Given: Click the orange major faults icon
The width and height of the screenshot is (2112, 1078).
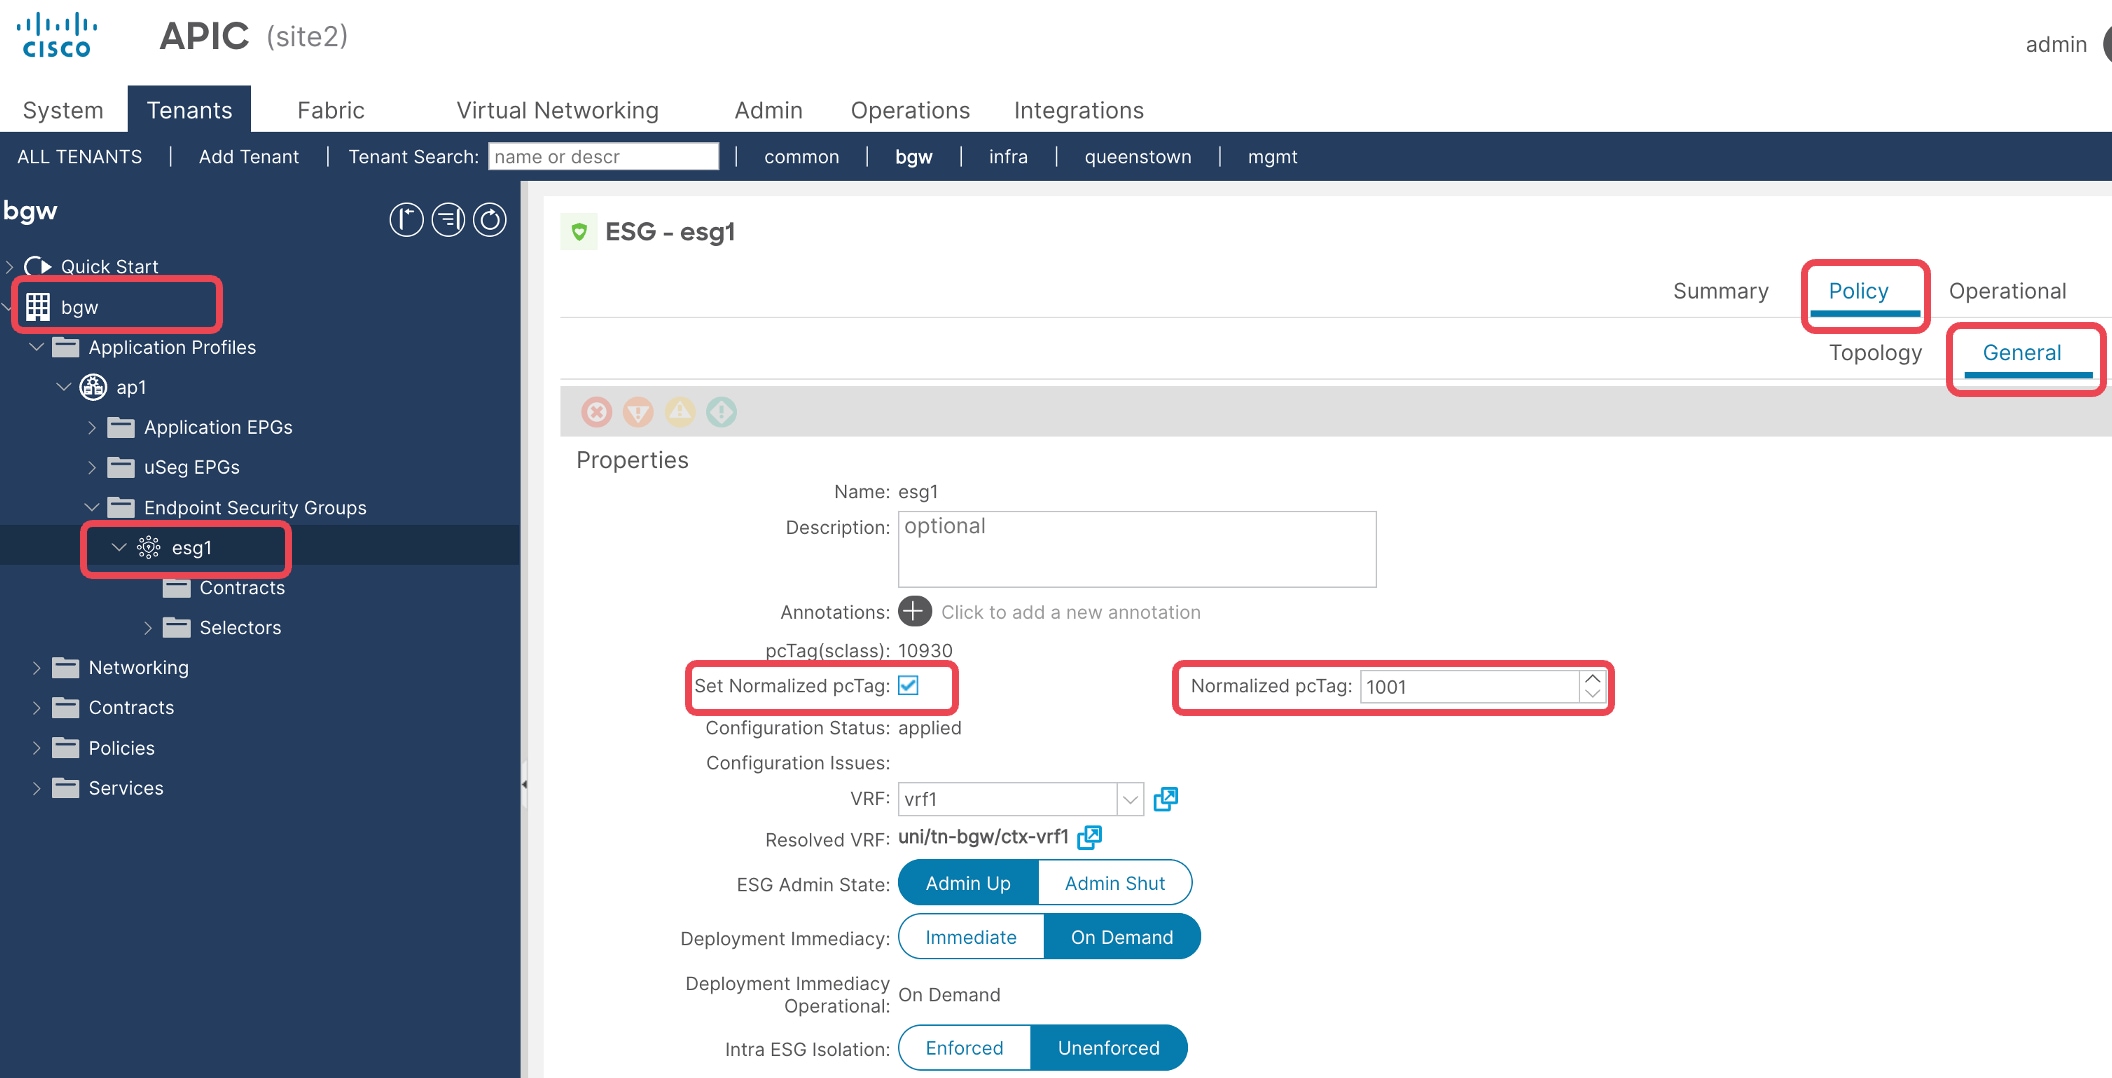Looking at the screenshot, I should click(x=638, y=412).
